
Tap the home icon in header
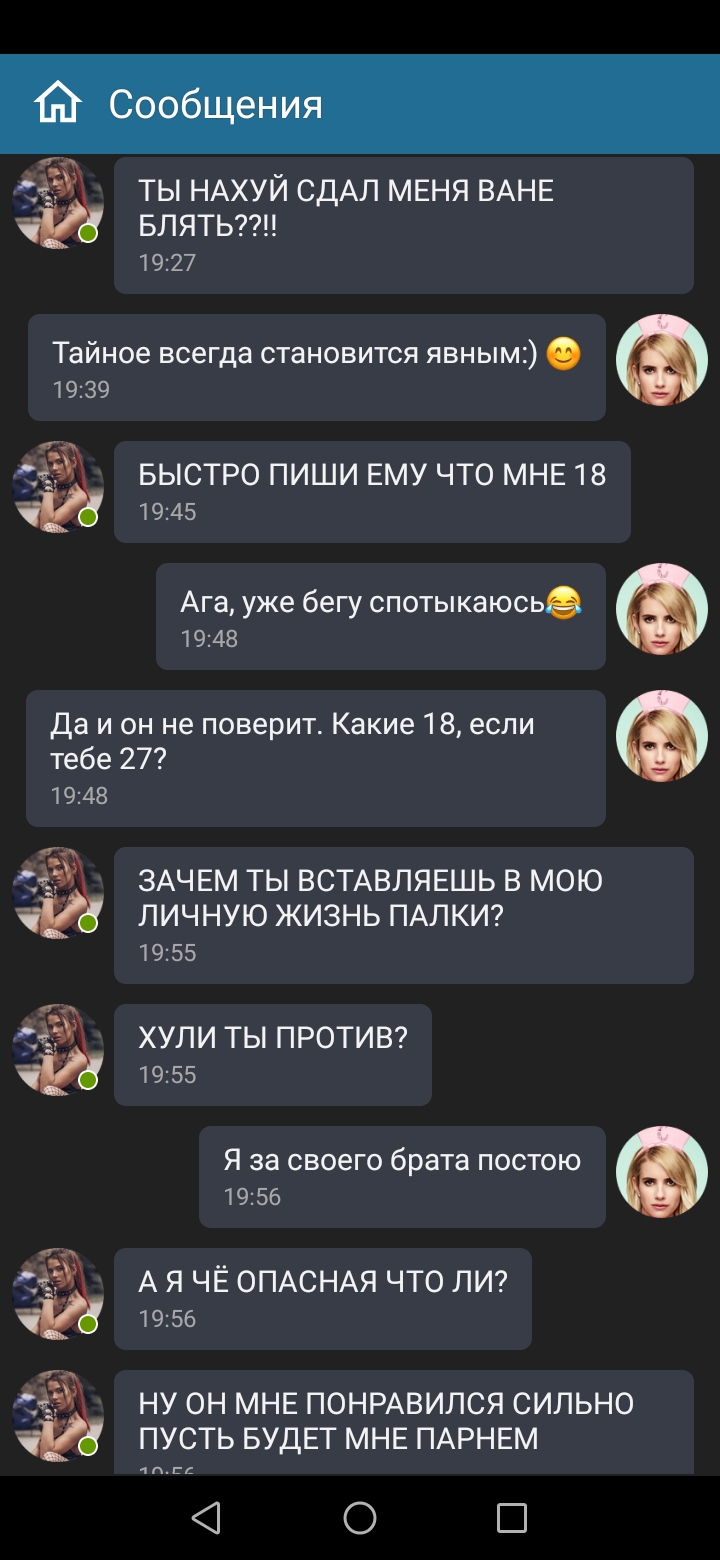coord(57,103)
